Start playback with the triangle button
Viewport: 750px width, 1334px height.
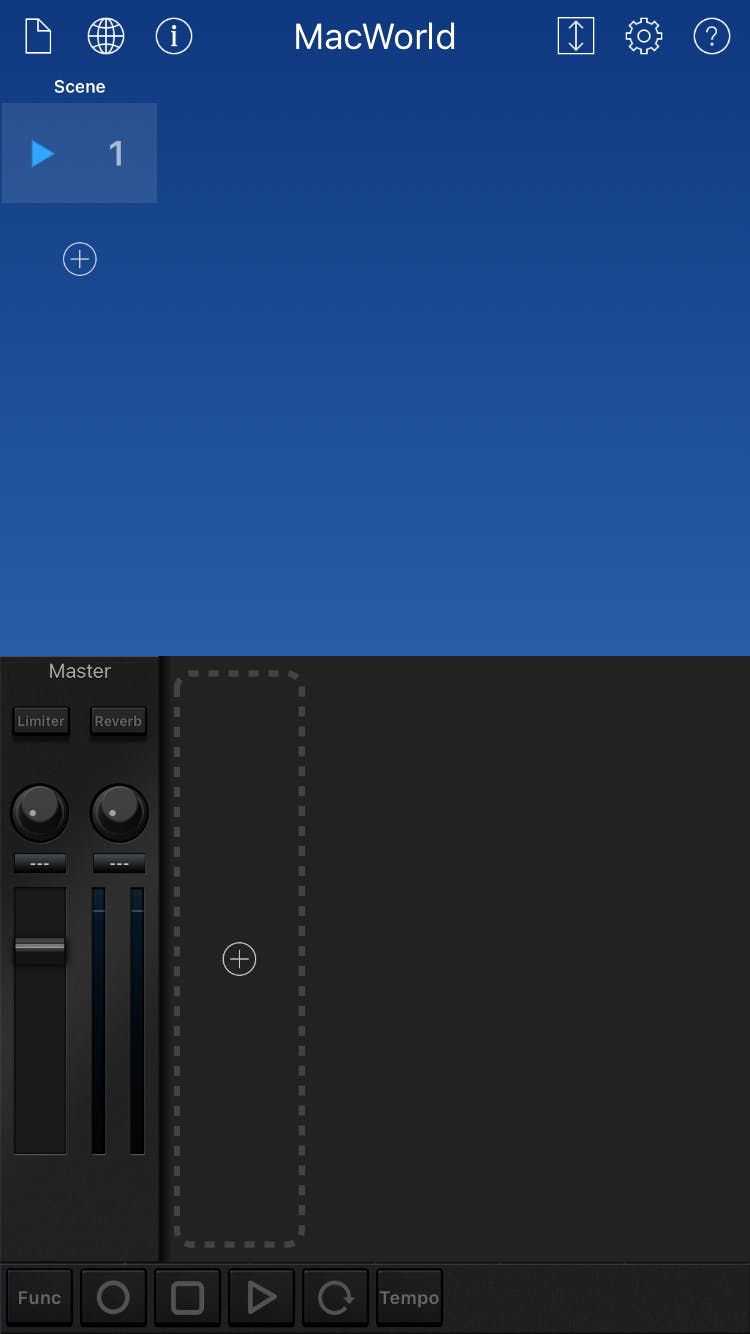click(x=262, y=1298)
